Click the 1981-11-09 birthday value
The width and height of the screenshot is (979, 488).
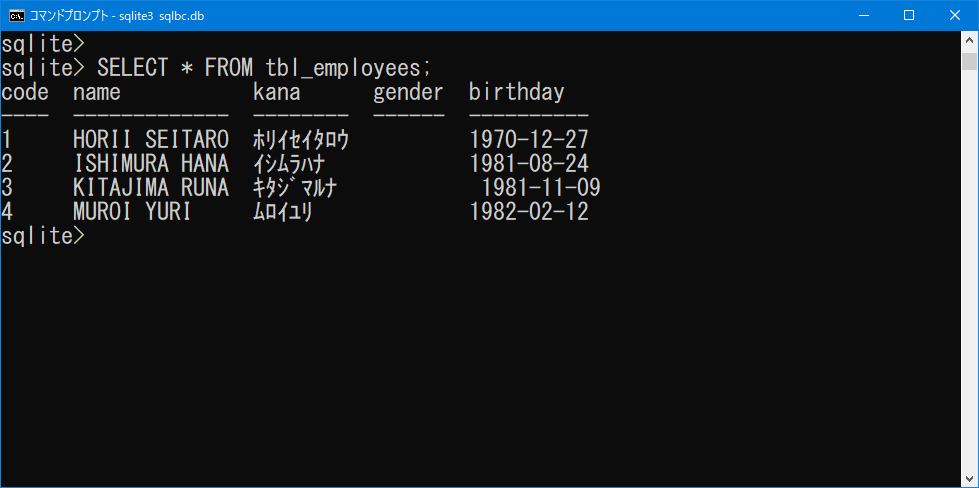(541, 188)
